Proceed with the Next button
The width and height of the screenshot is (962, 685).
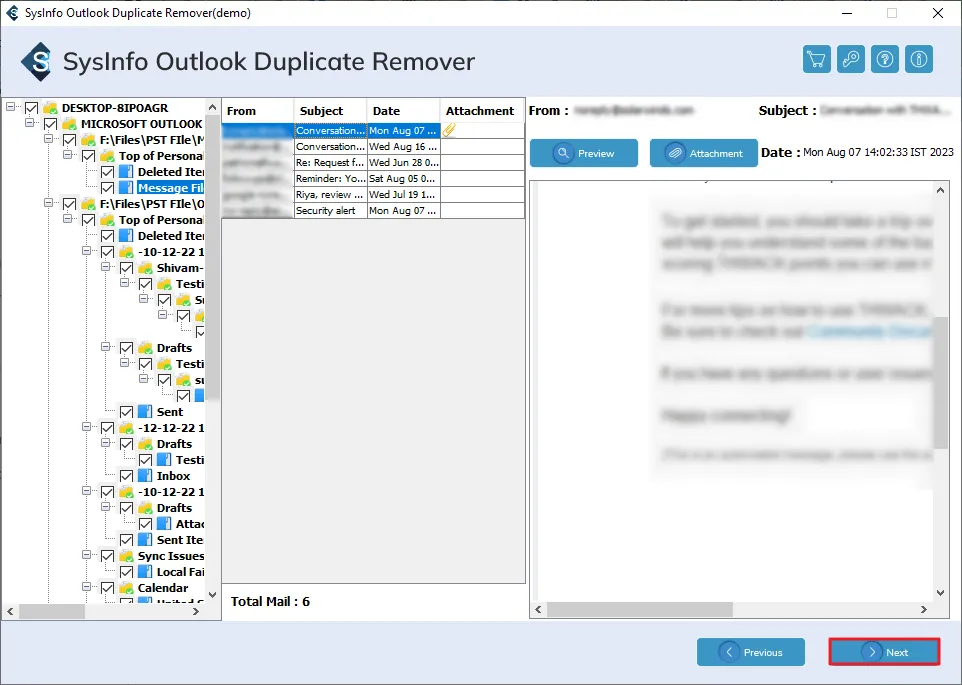885,652
